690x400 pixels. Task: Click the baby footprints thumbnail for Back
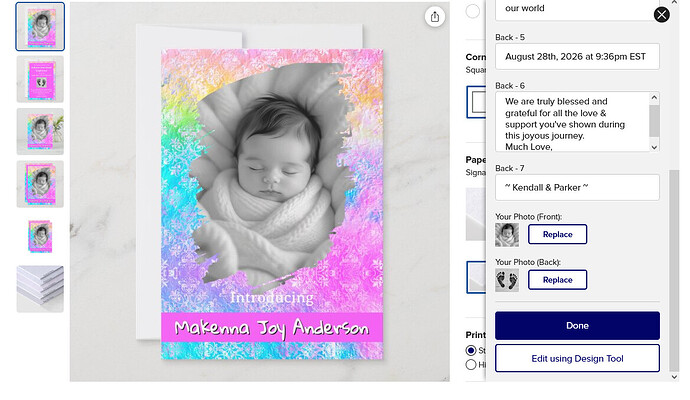(x=507, y=280)
